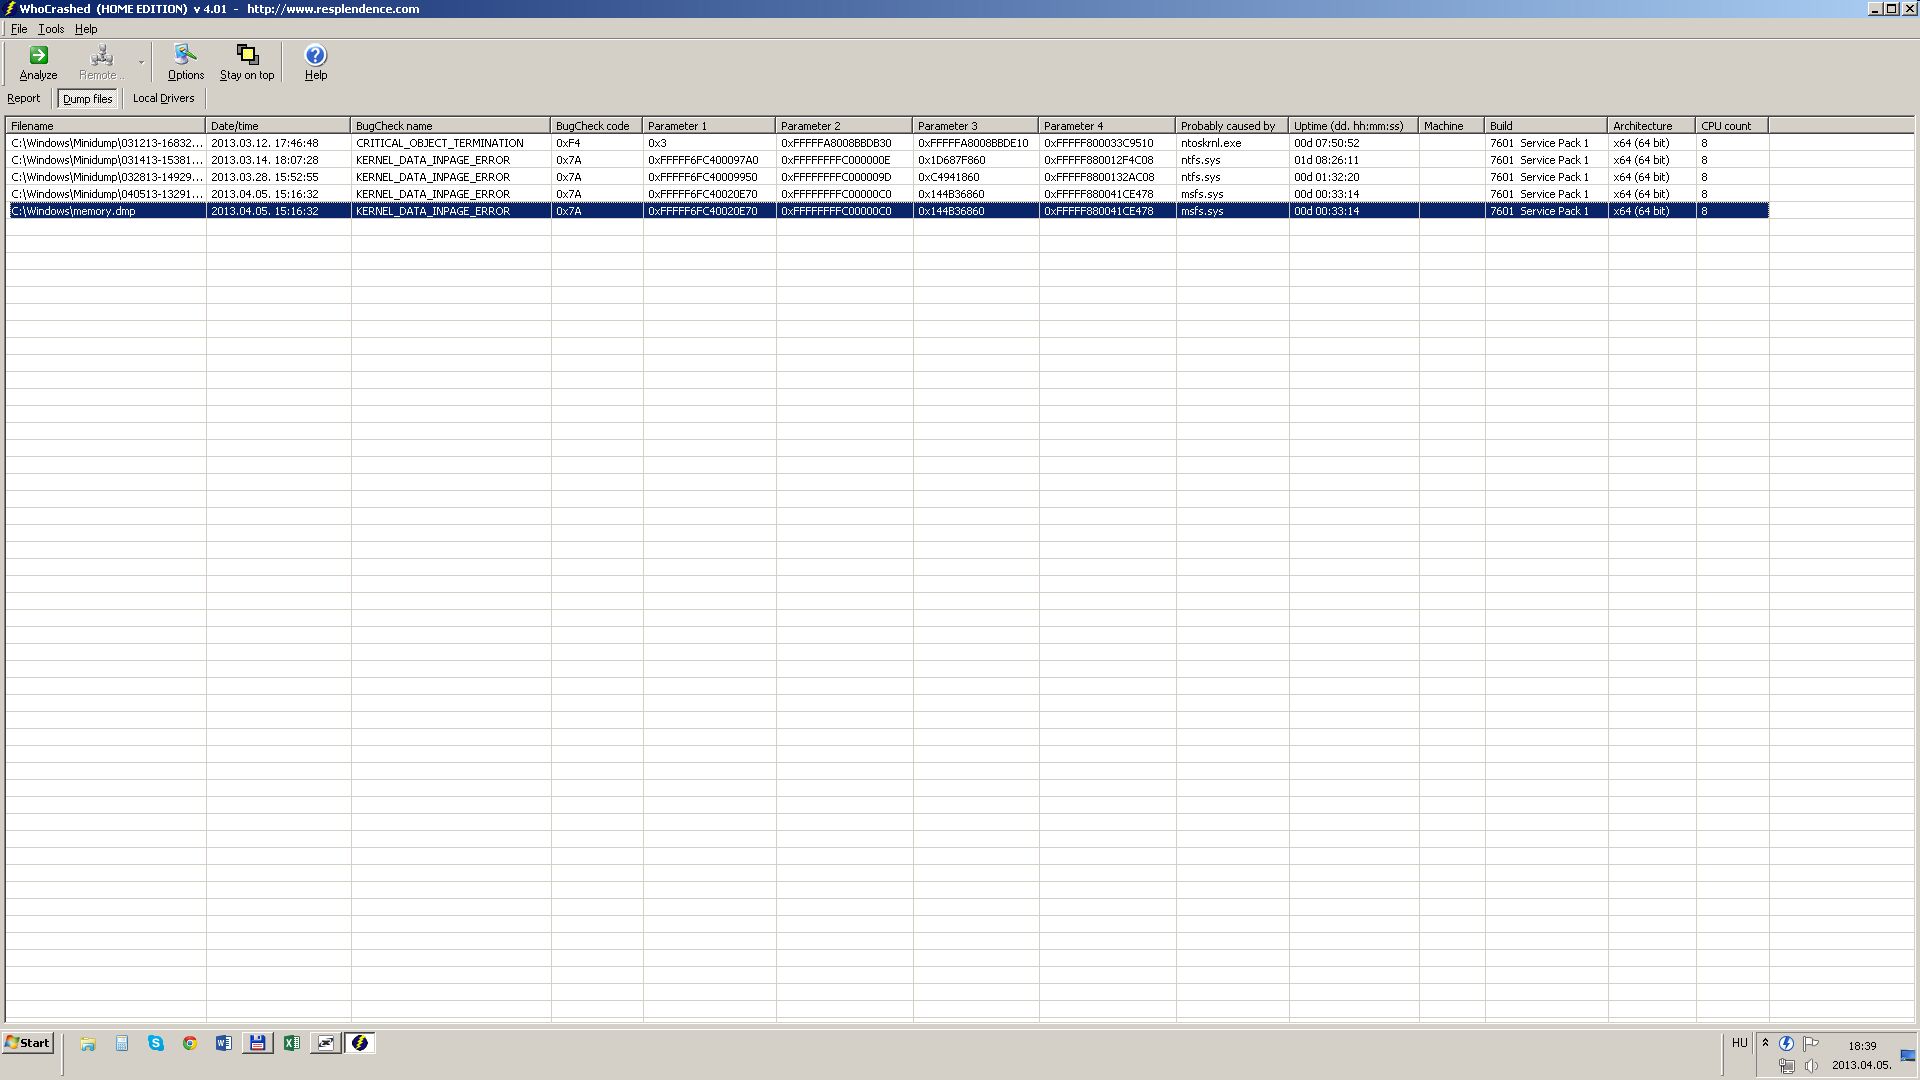The width and height of the screenshot is (1920, 1080).
Task: Open Calculator from the taskbar
Action: click(x=122, y=1043)
